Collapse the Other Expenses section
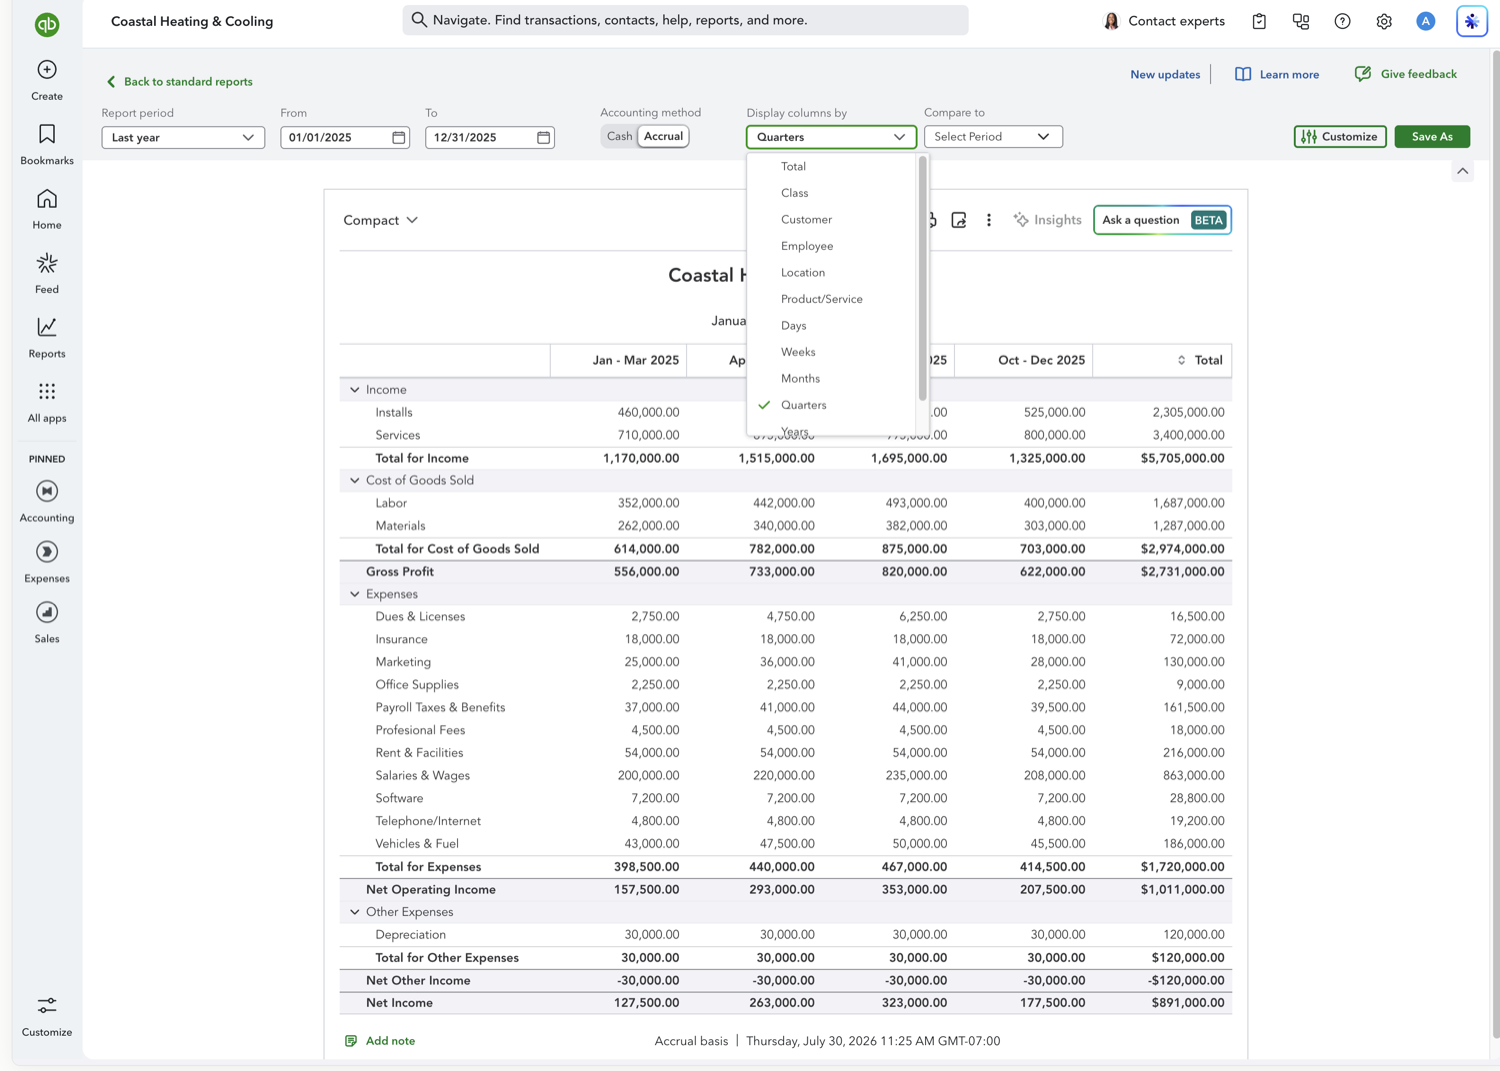Screen dimensions: 1500x1071 pos(355,912)
